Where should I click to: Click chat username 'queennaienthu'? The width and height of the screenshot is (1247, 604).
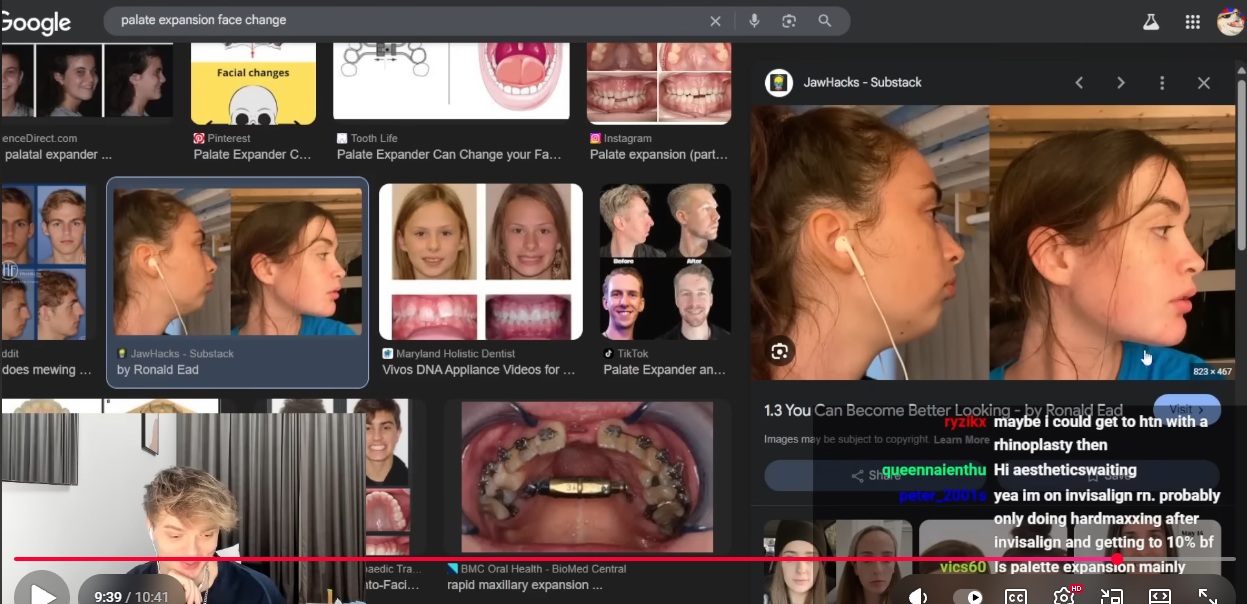click(x=934, y=470)
